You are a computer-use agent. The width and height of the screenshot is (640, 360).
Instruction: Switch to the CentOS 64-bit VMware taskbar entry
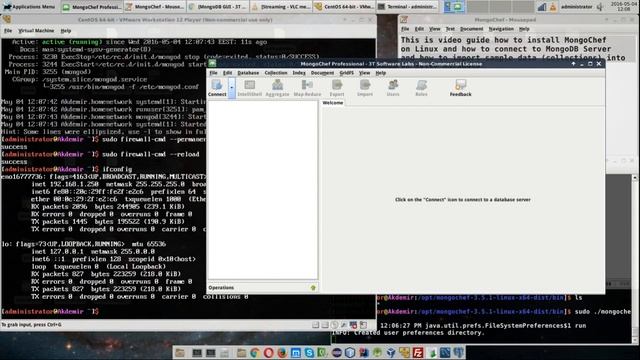click(x=344, y=7)
